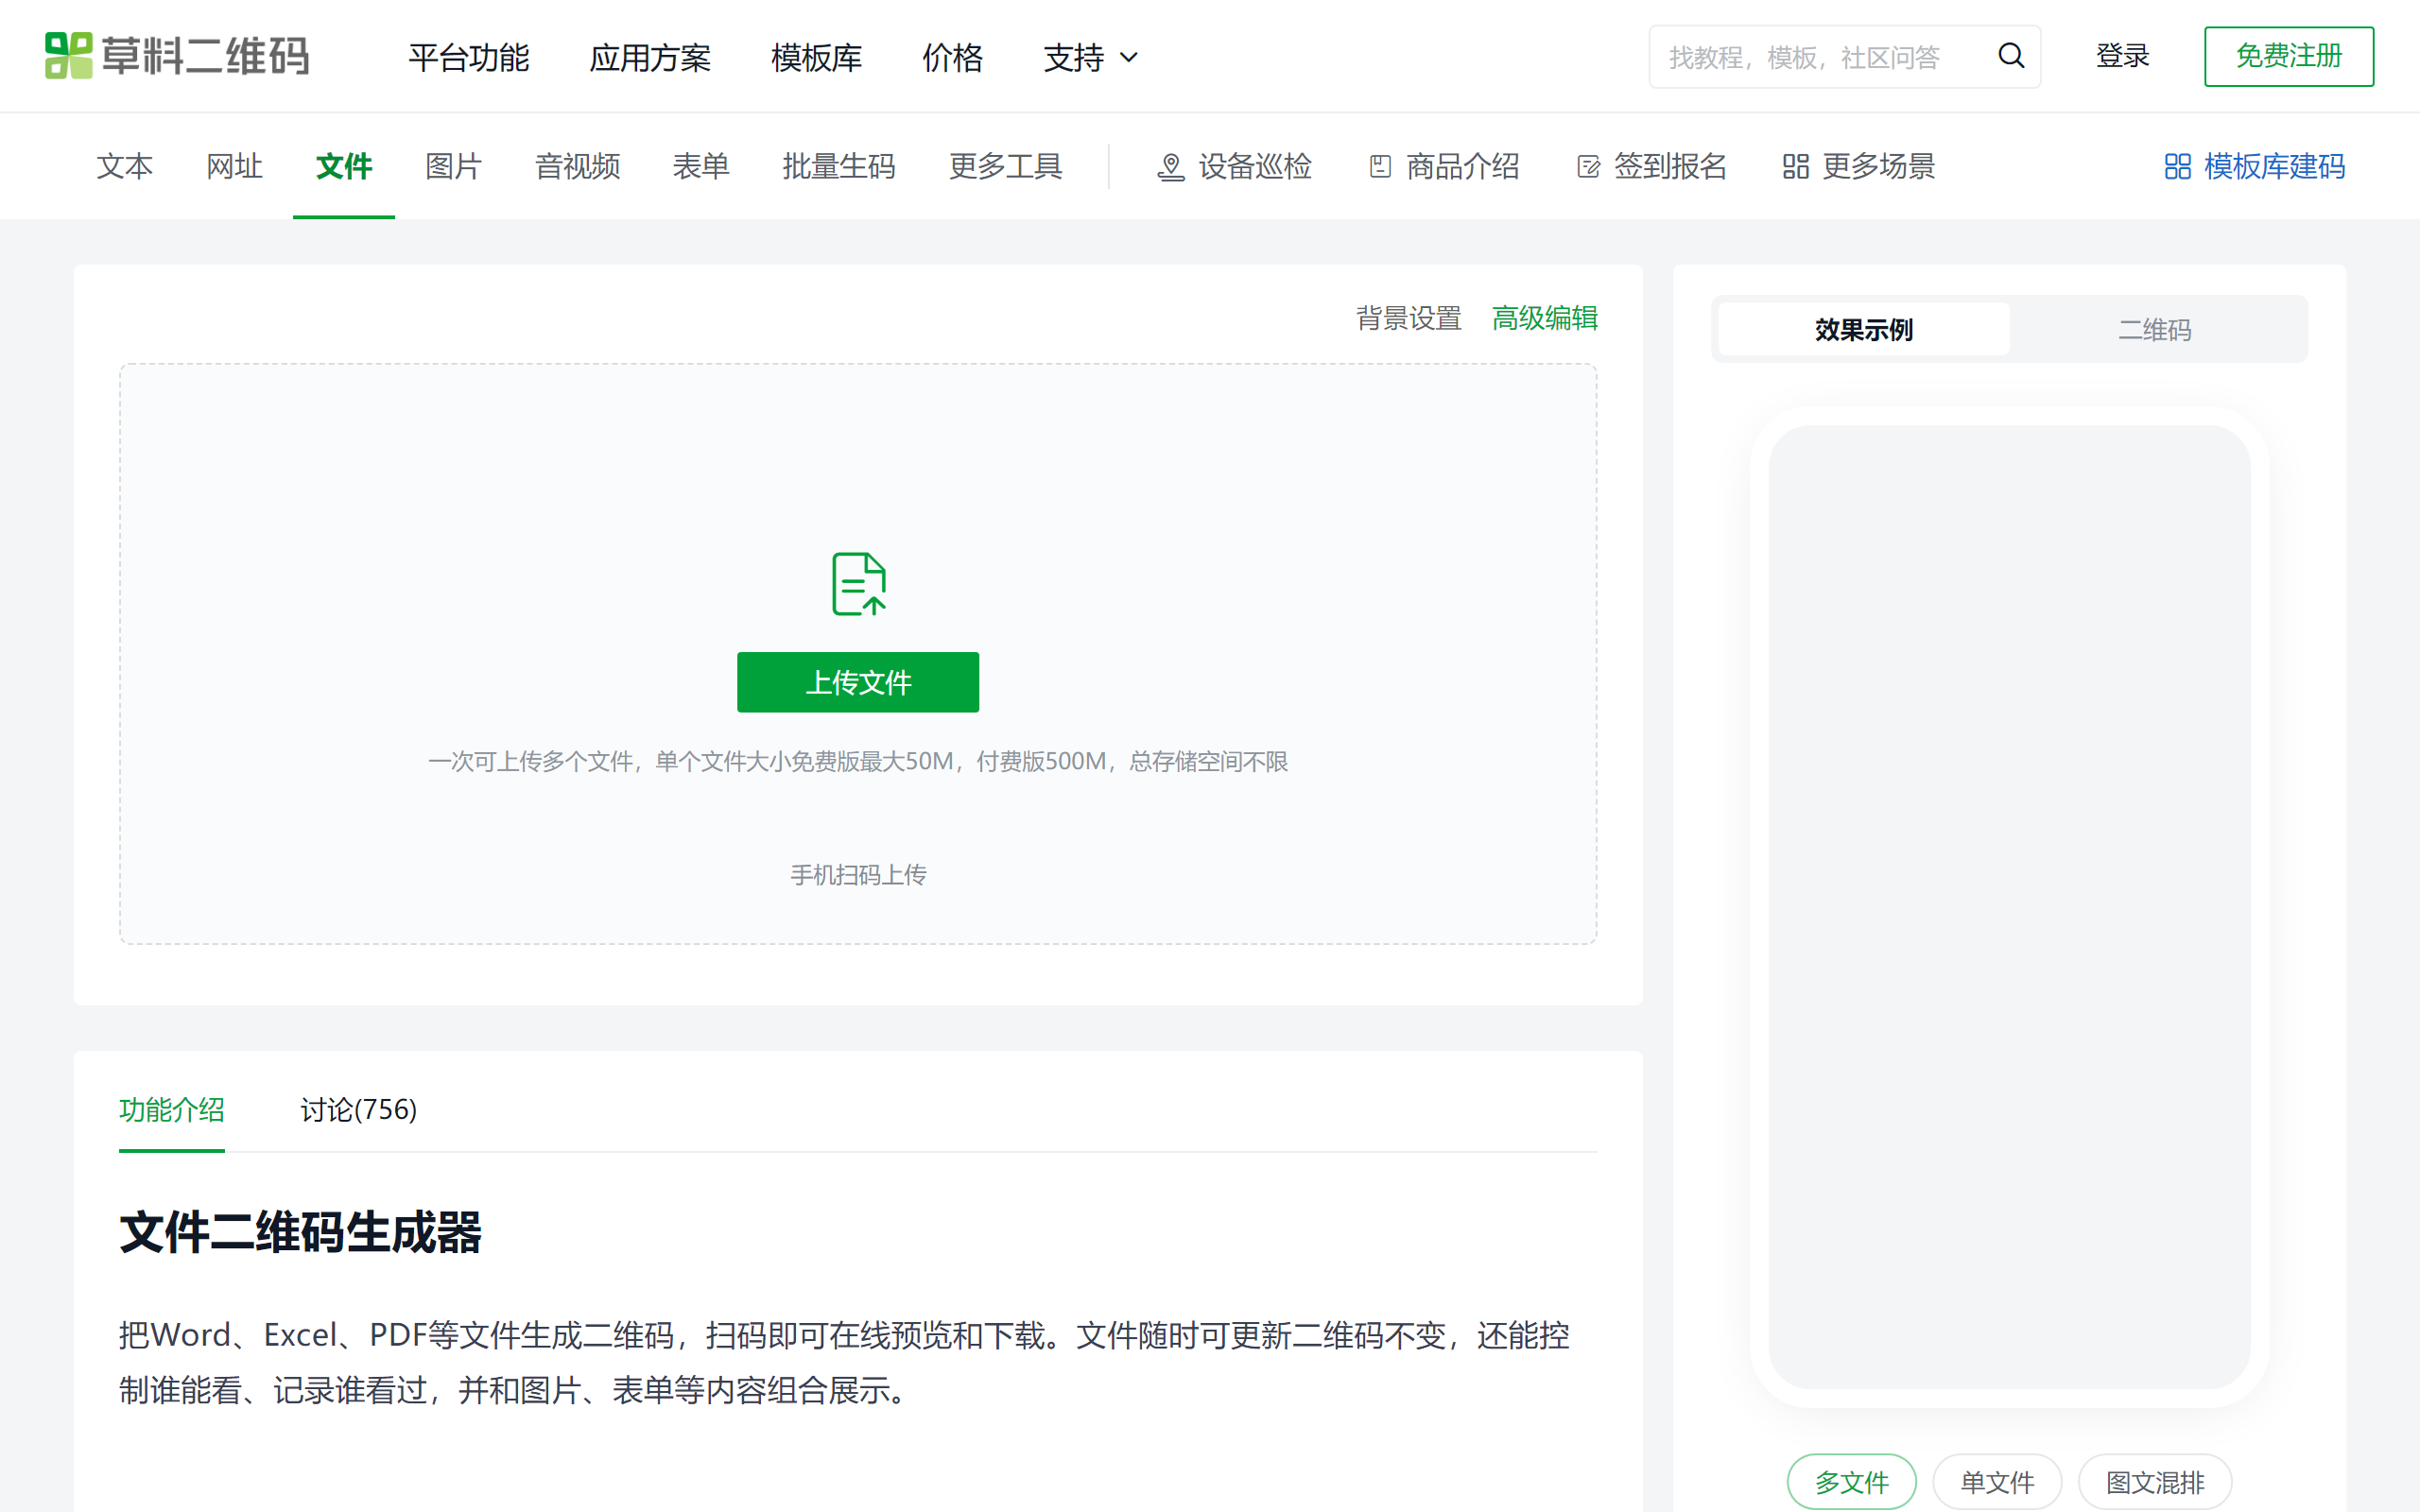Open 背景设置 option
Image resolution: width=2420 pixels, height=1512 pixels.
[x=1408, y=318]
